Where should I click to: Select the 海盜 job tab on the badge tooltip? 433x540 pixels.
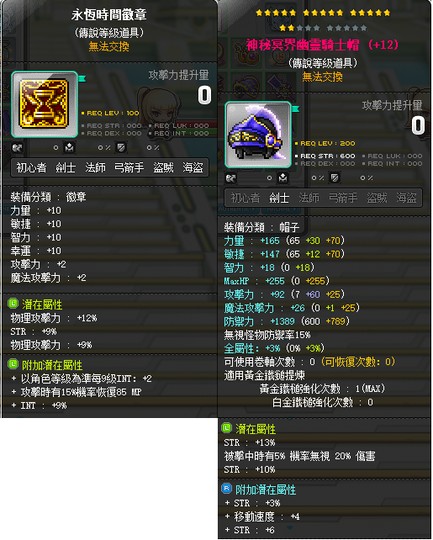(x=193, y=168)
